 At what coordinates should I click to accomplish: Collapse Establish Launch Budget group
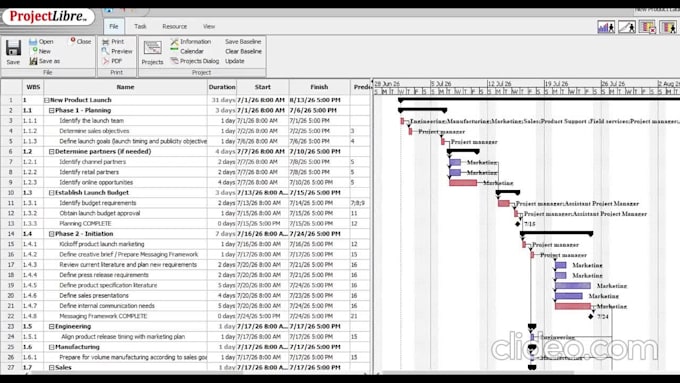click(52, 193)
